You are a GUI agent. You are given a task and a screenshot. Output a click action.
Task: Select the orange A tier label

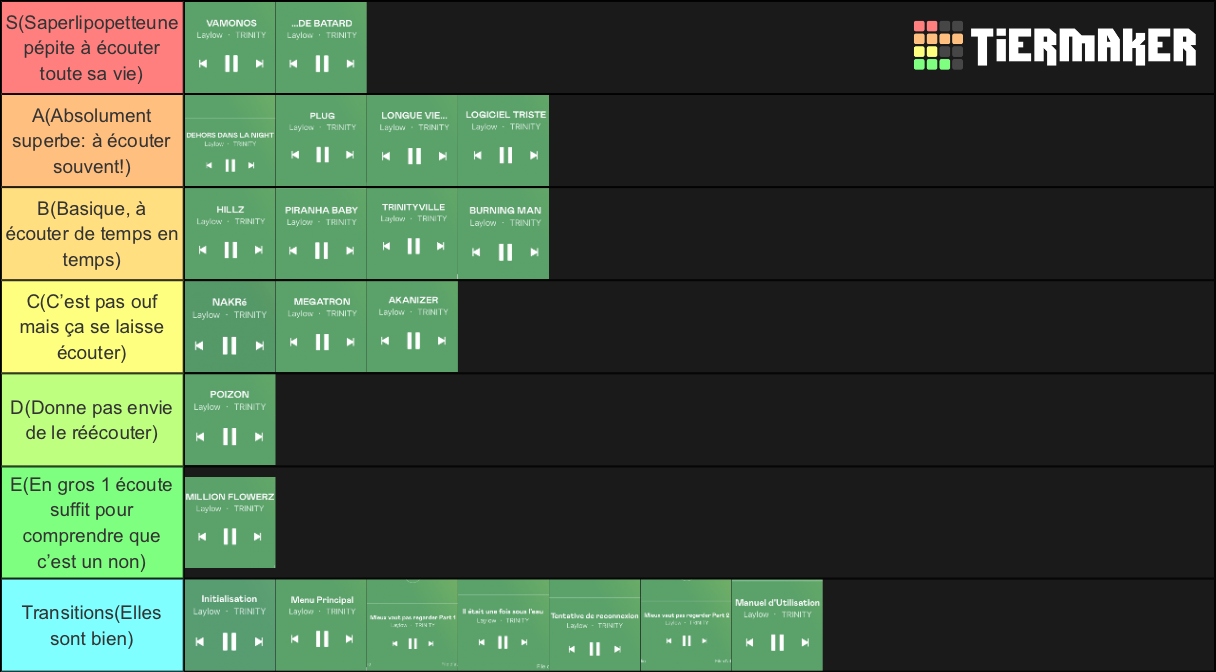[92, 141]
